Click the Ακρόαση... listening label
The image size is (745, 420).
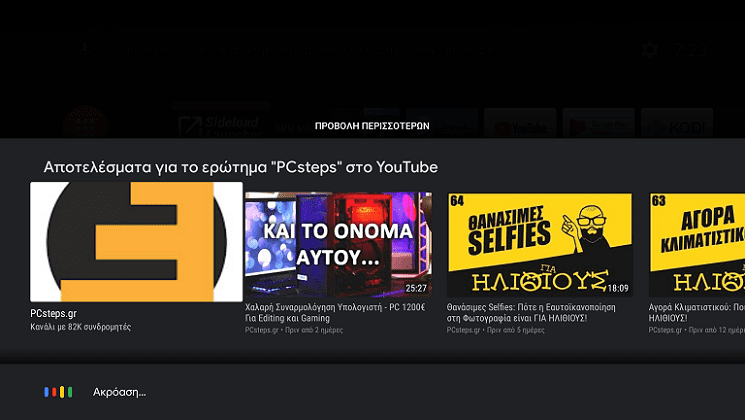tap(119, 392)
